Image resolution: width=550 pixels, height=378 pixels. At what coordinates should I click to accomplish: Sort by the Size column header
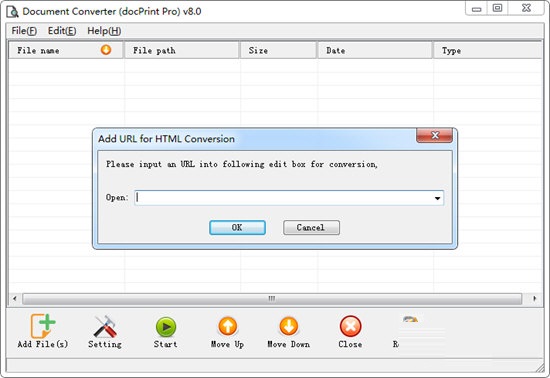click(x=279, y=50)
